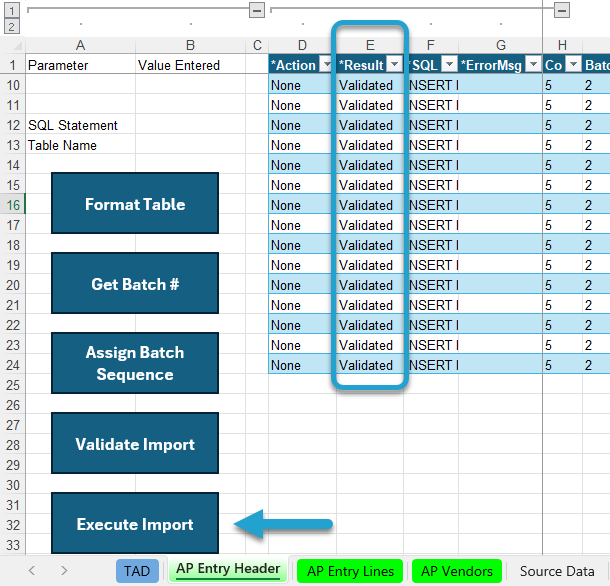The height and width of the screenshot is (586, 610).
Task: Select column C header
Action: pos(257,45)
